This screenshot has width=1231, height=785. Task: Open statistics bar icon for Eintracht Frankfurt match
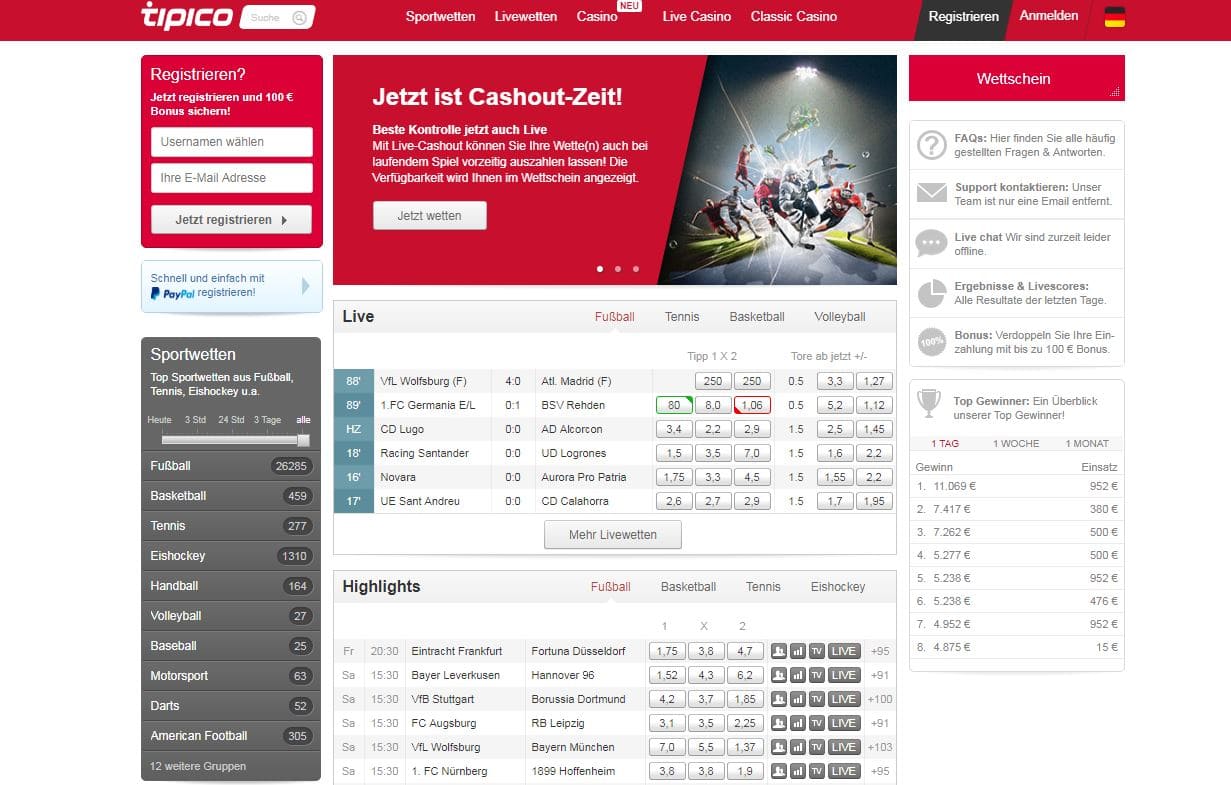[798, 651]
